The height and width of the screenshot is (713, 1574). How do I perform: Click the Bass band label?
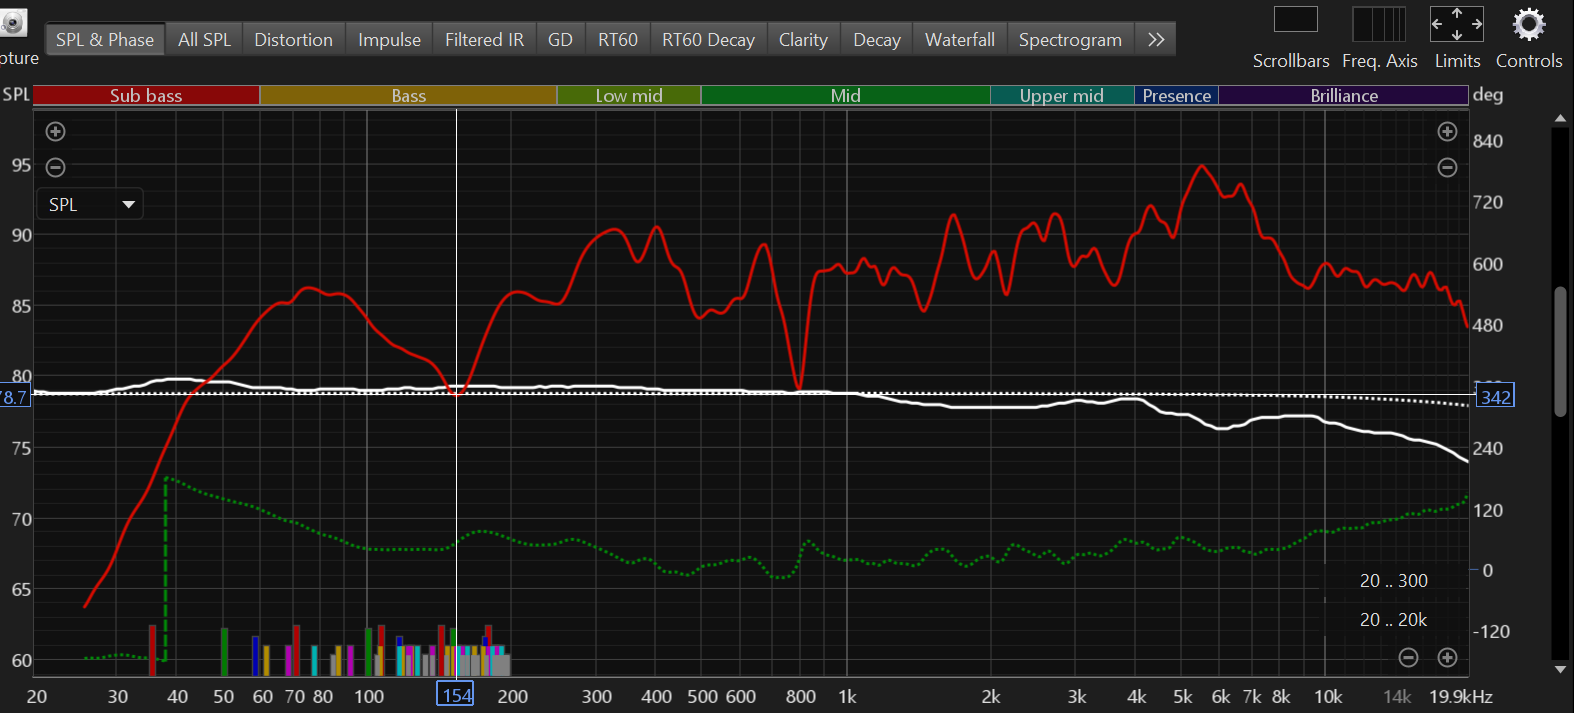point(408,96)
